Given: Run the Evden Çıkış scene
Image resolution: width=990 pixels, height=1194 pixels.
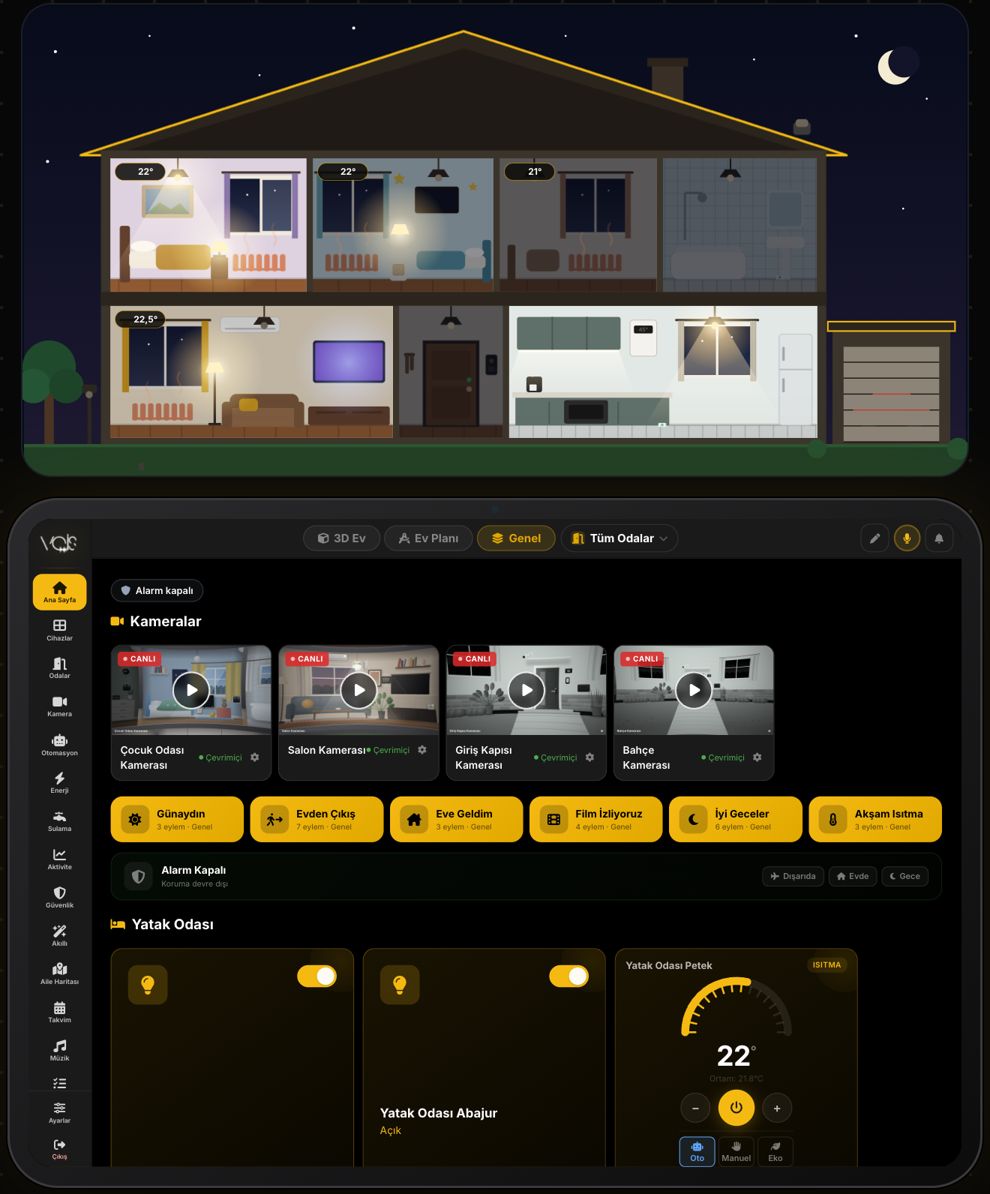Looking at the screenshot, I should coord(316,819).
